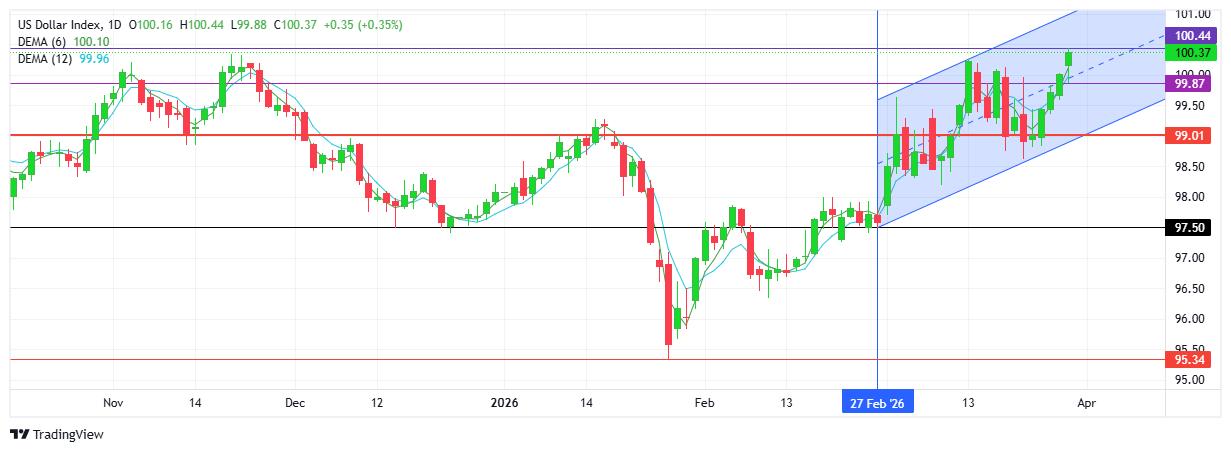This screenshot has height=452, width=1231.
Task: Click the DEMA (6) value 100.10
Action: point(91,42)
